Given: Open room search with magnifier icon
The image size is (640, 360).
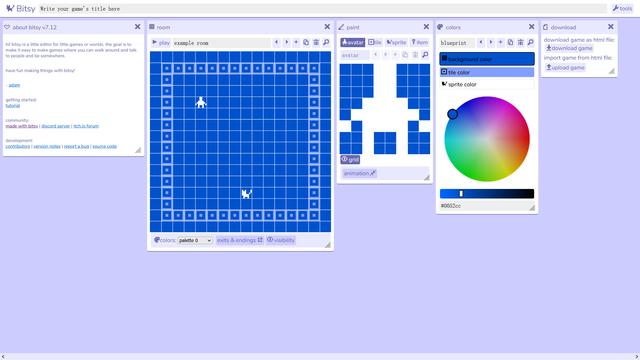Looking at the screenshot, I should 326,42.
